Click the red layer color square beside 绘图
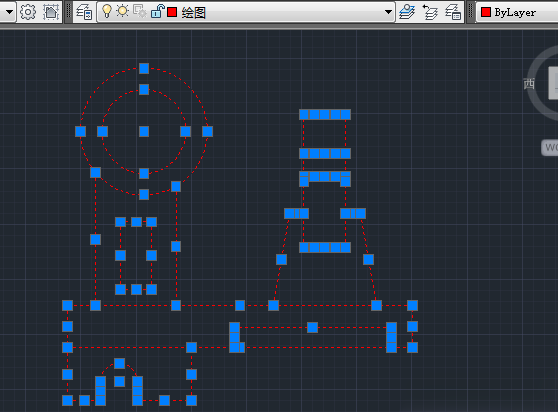Viewport: 558px width, 412px height. [172, 12]
